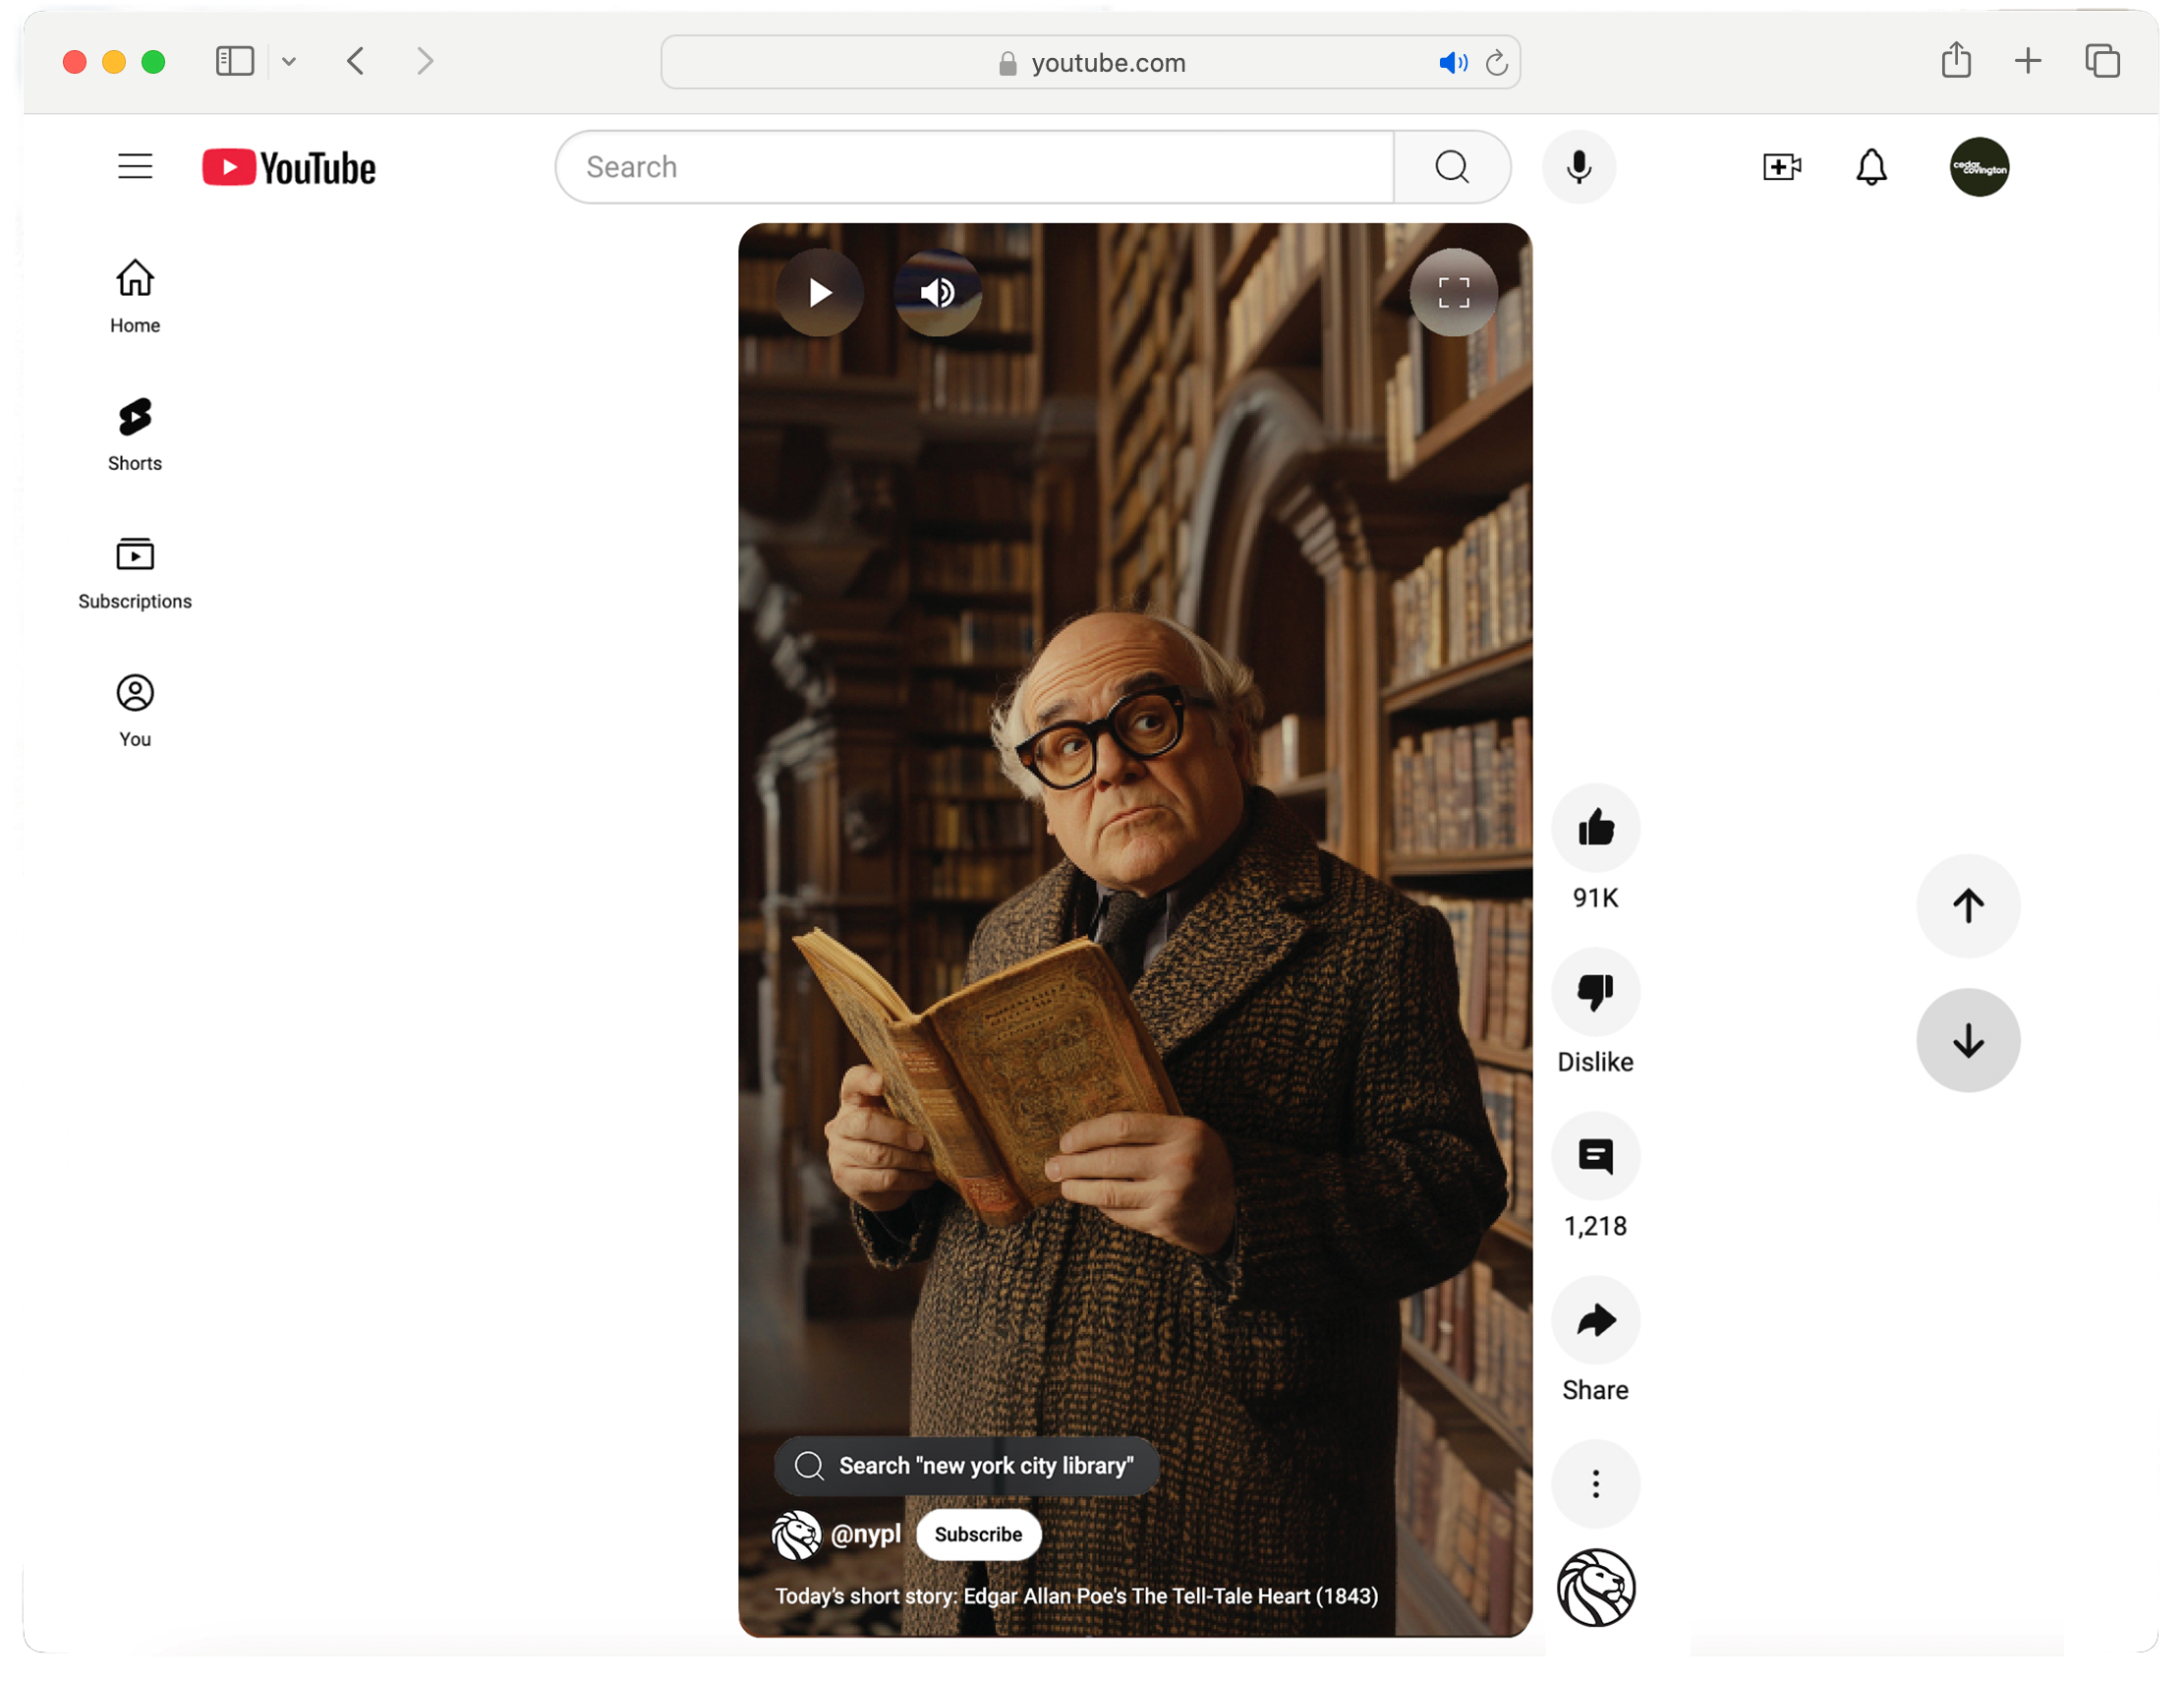Expand the Safari sidebar dropdown chevron
This screenshot has height=1681, width=2184.
(x=289, y=62)
